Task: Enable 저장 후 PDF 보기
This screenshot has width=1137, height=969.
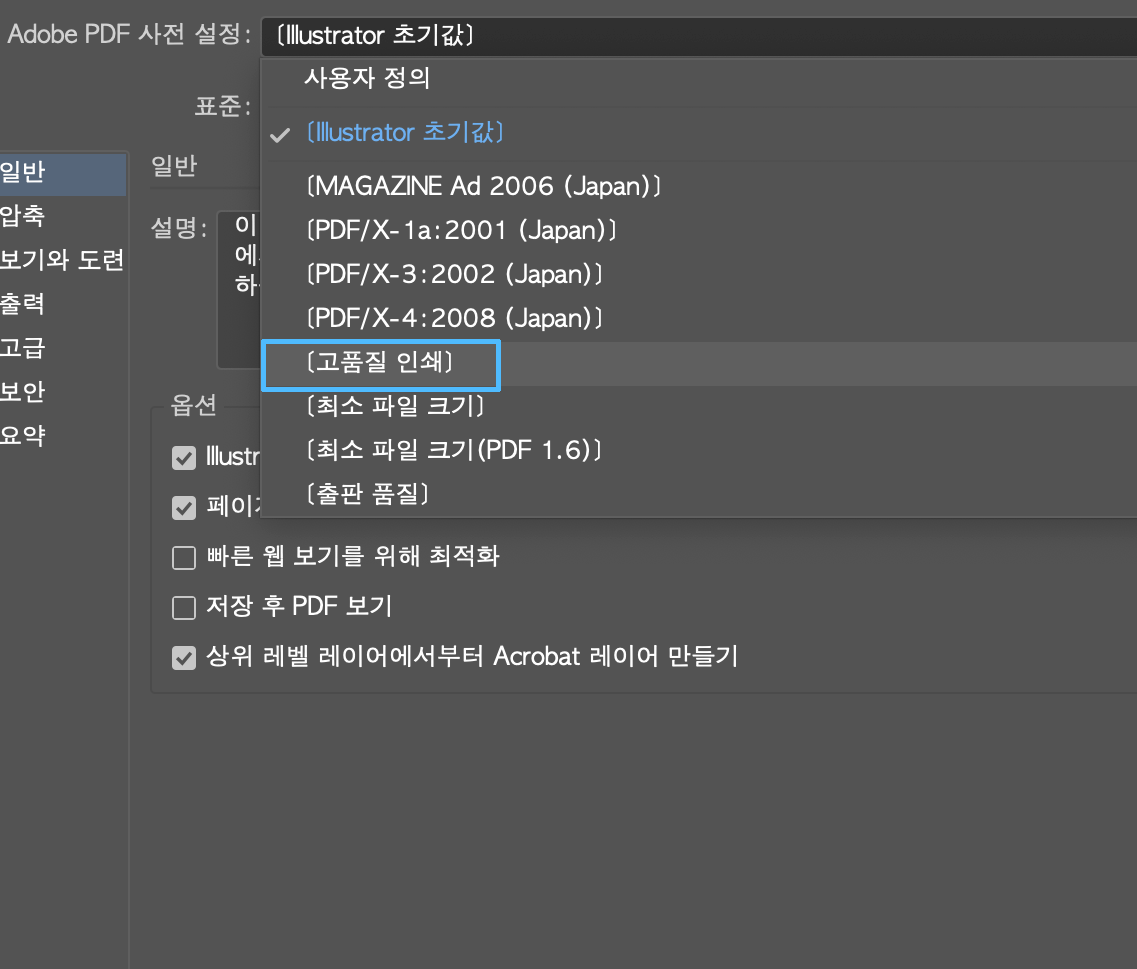Action: (x=184, y=608)
